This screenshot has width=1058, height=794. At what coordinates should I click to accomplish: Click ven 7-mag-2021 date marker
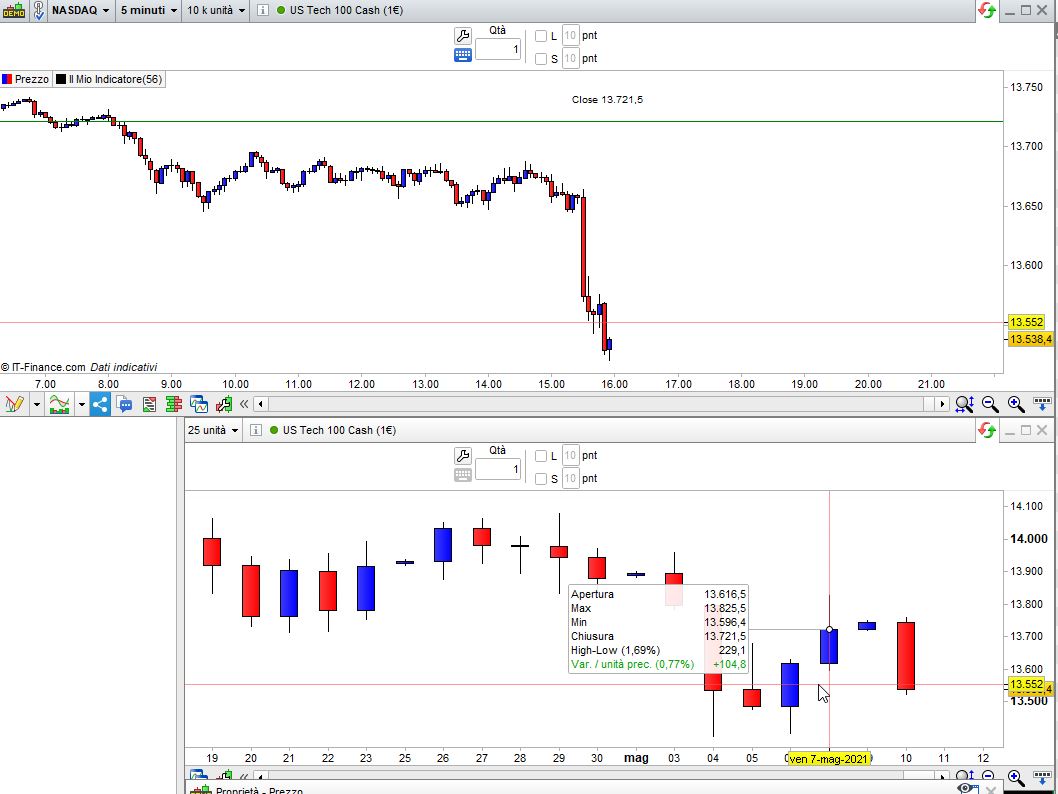829,759
